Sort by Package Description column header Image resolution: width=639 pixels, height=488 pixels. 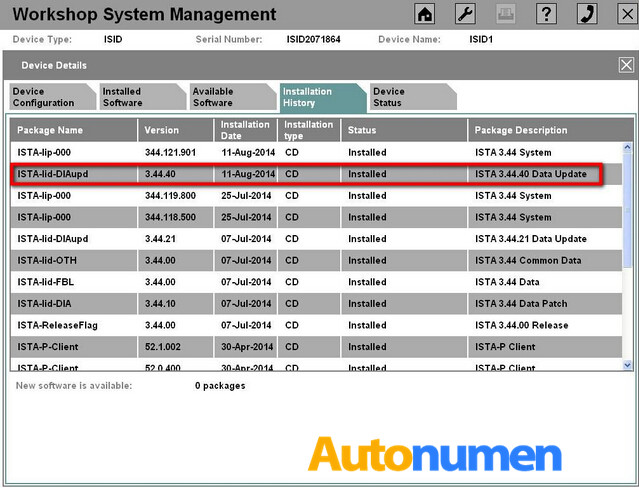(x=551, y=130)
